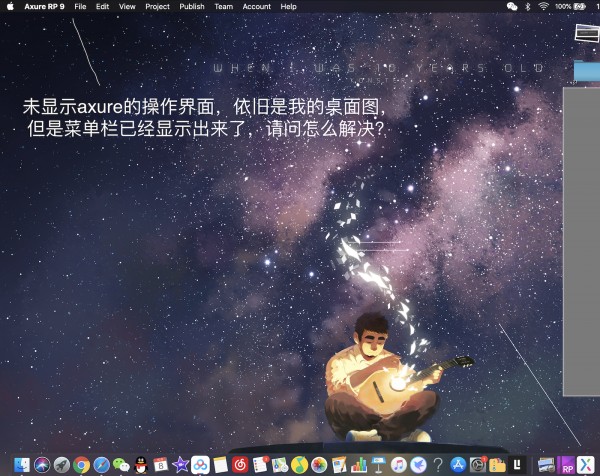Open WeChat from the Dock
Image resolution: width=600 pixels, height=476 pixels.
tap(121, 465)
